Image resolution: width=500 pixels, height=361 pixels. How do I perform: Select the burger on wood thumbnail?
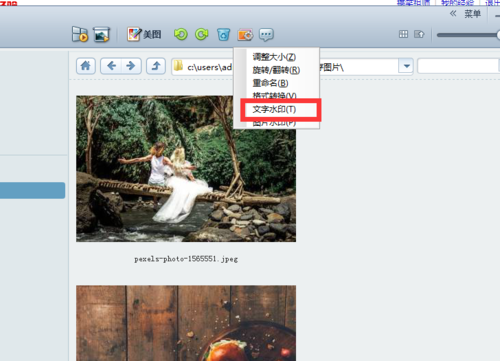[186, 323]
